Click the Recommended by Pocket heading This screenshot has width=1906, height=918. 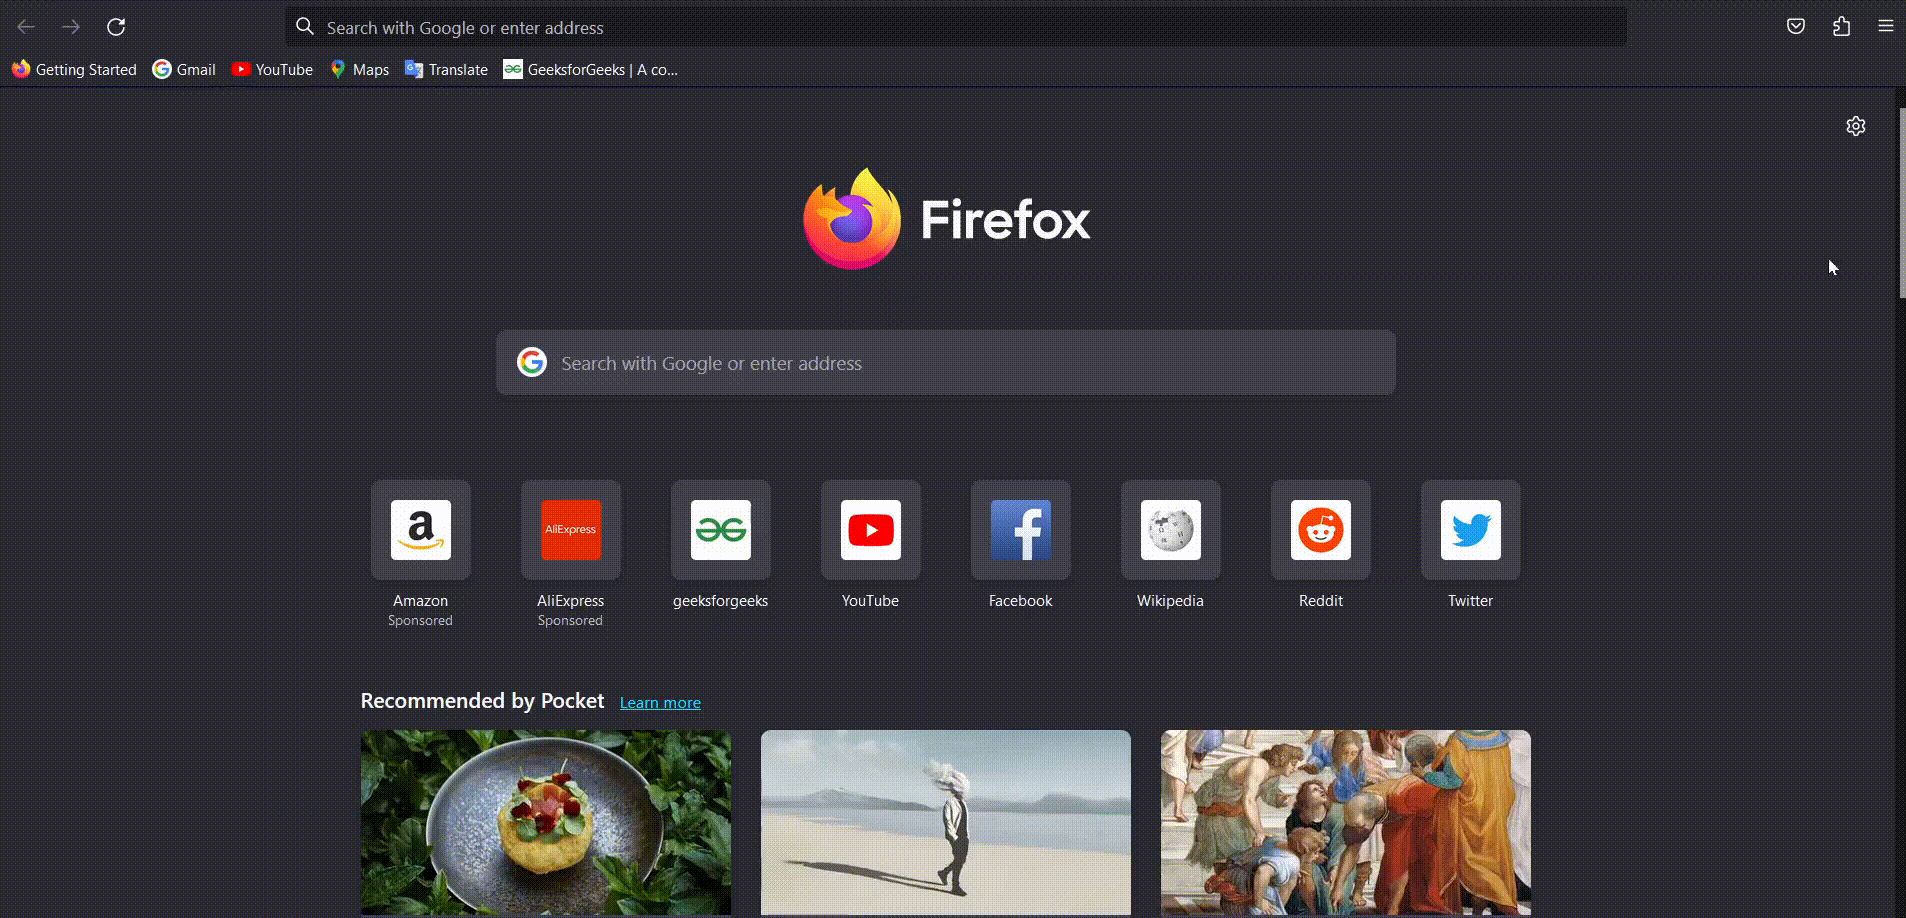pos(482,701)
